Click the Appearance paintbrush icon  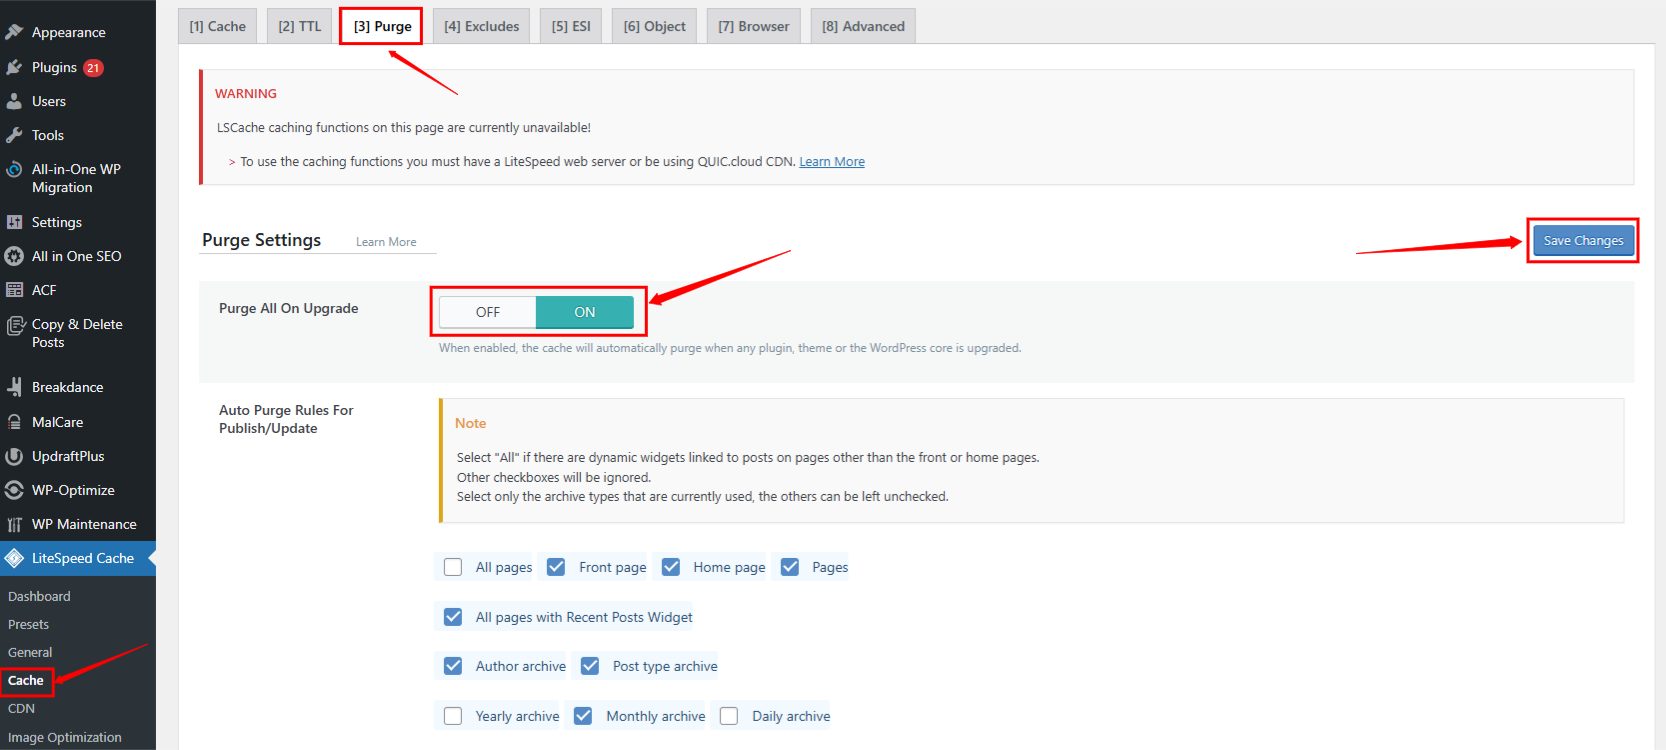coord(14,32)
